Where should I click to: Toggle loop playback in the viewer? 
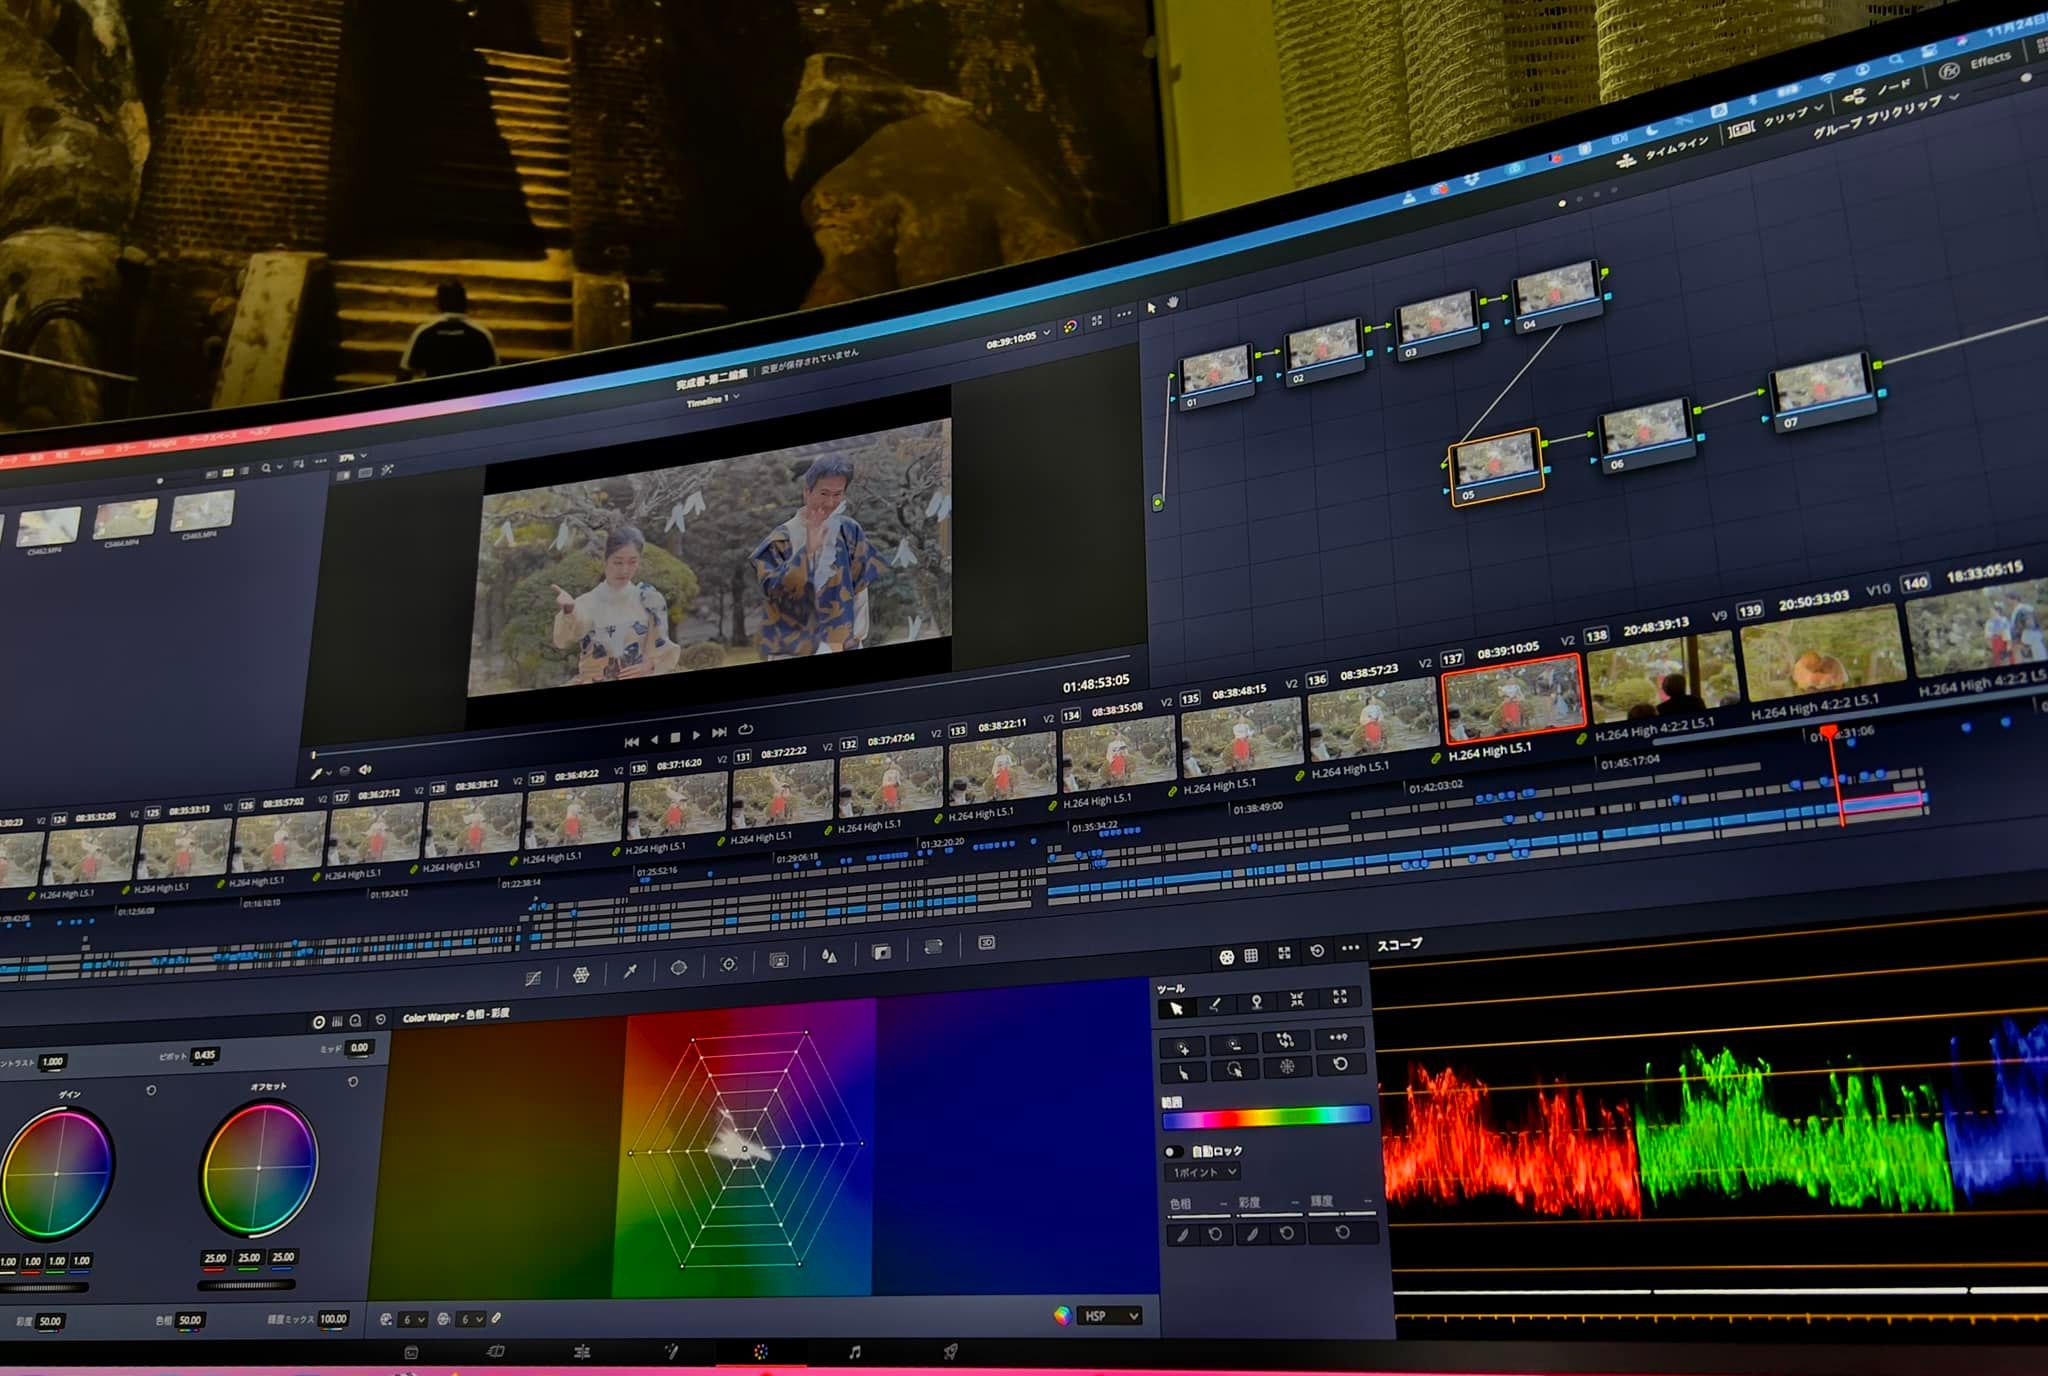pos(745,729)
